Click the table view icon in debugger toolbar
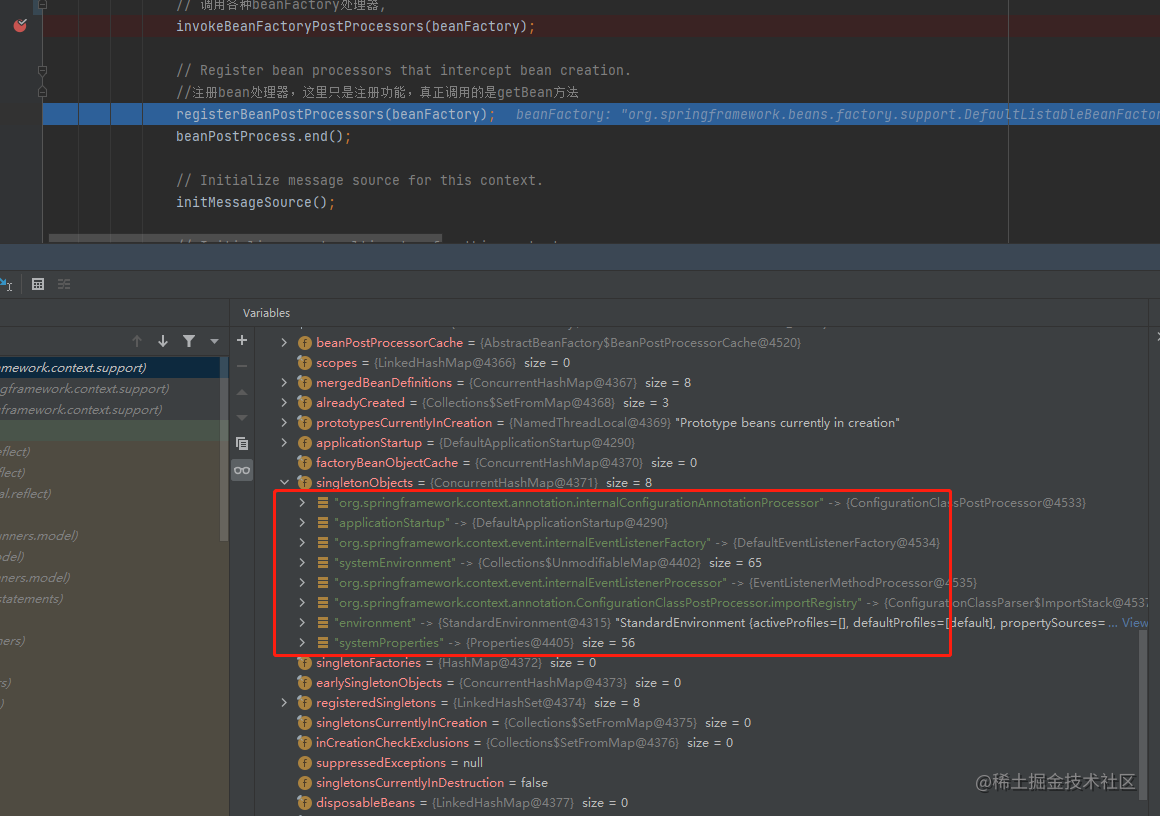Screen dimensions: 1160x816 (38, 284)
